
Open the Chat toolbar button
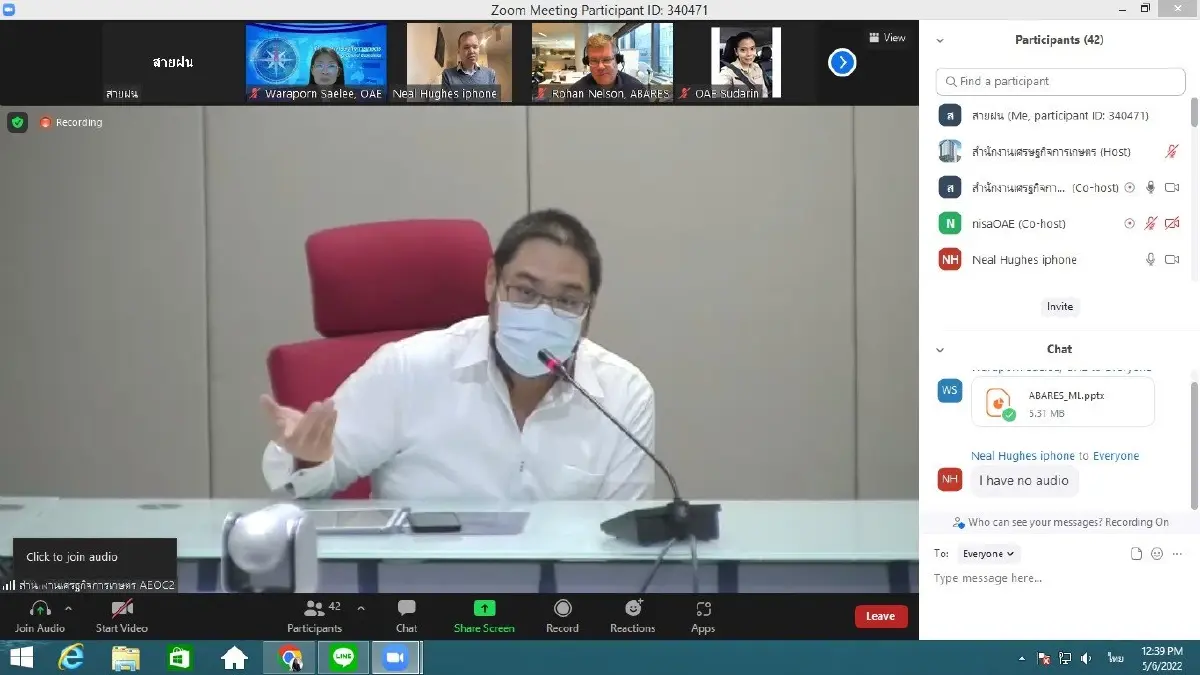point(406,616)
